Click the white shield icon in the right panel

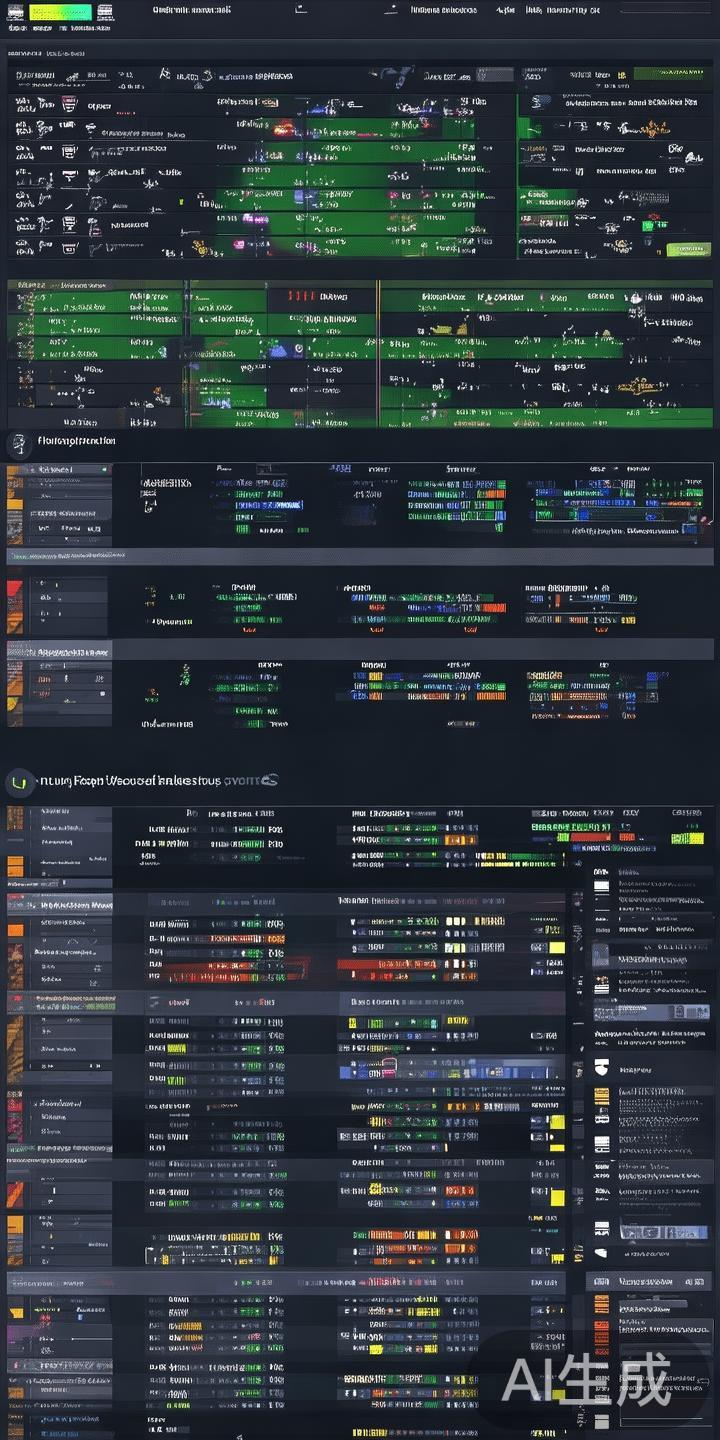601,1069
